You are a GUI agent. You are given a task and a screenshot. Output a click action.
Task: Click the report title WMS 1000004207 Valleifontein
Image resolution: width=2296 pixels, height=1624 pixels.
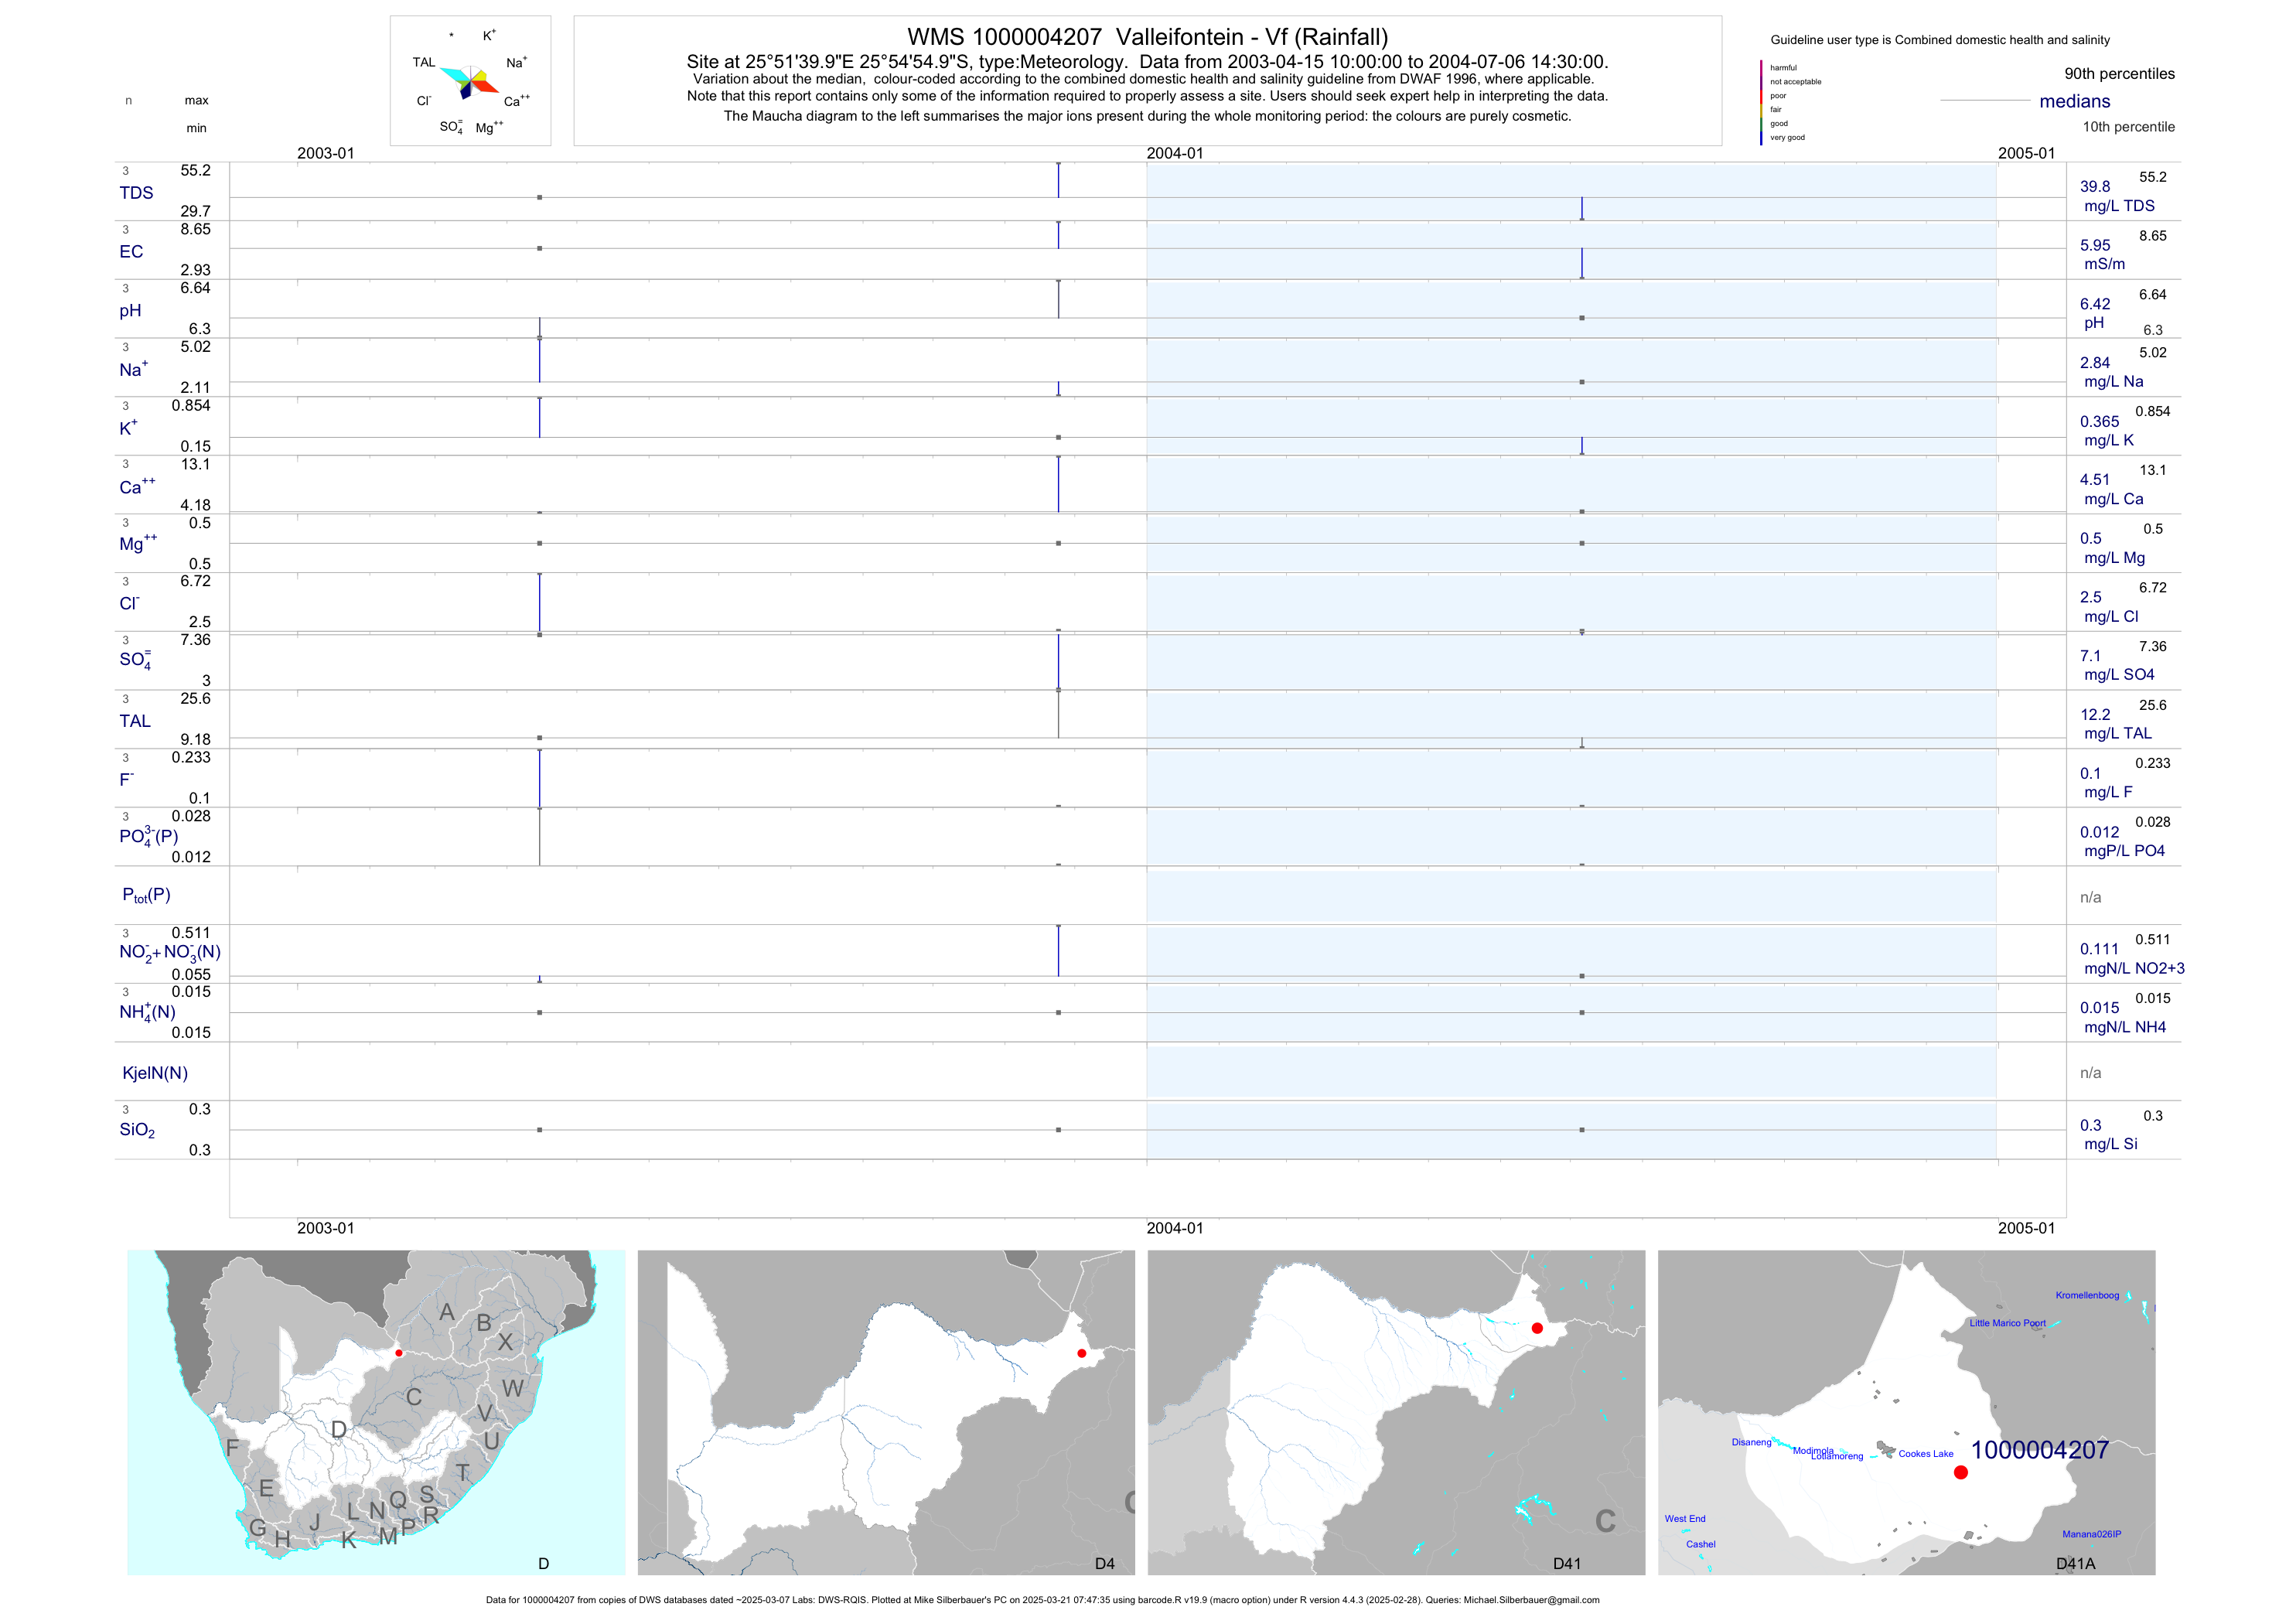click(1147, 37)
